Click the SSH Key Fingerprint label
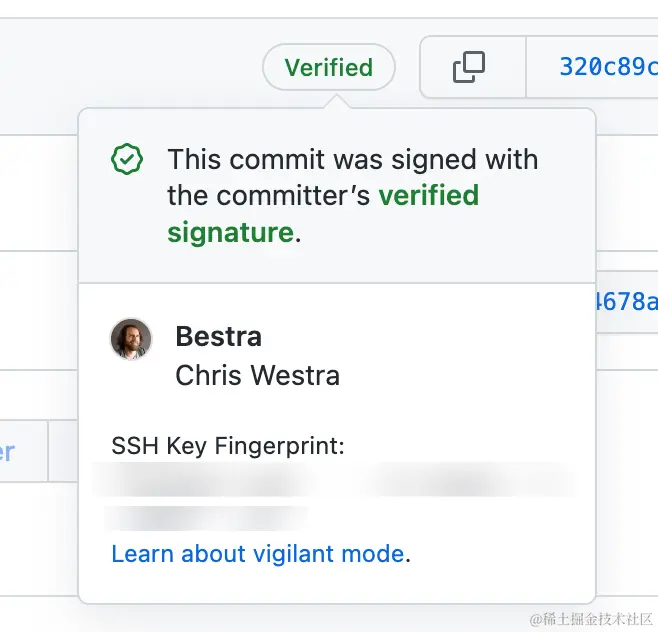Image resolution: width=658 pixels, height=632 pixels. (228, 445)
